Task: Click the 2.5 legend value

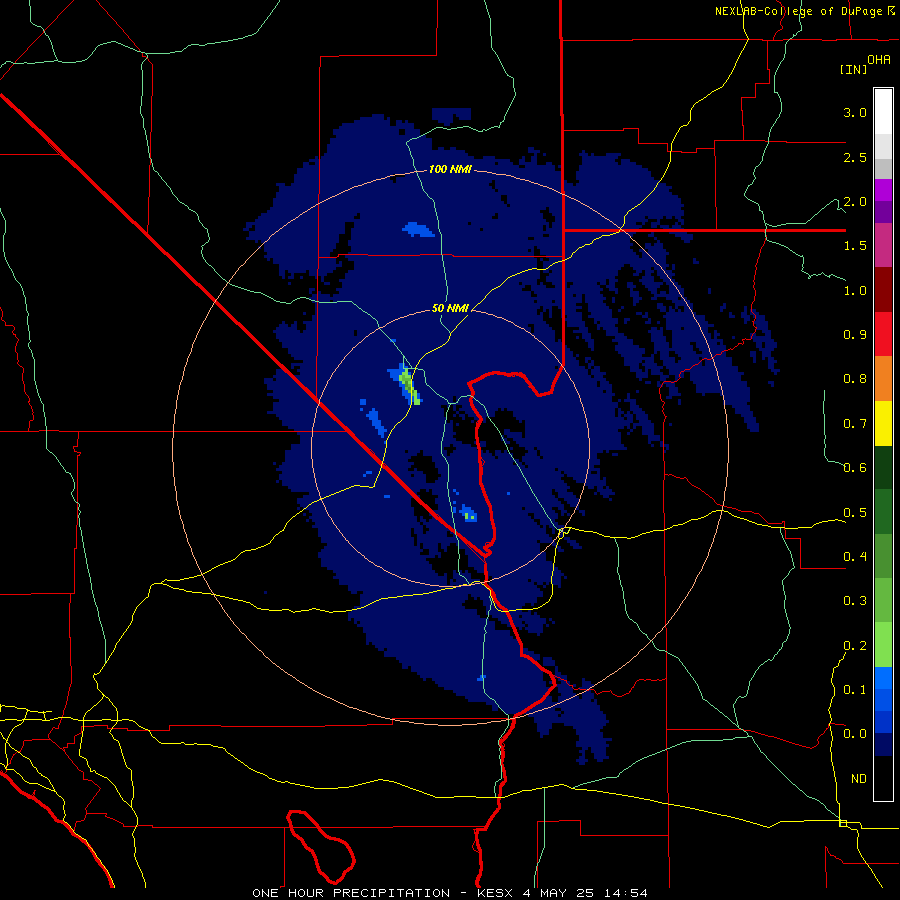Action: [x=855, y=157]
